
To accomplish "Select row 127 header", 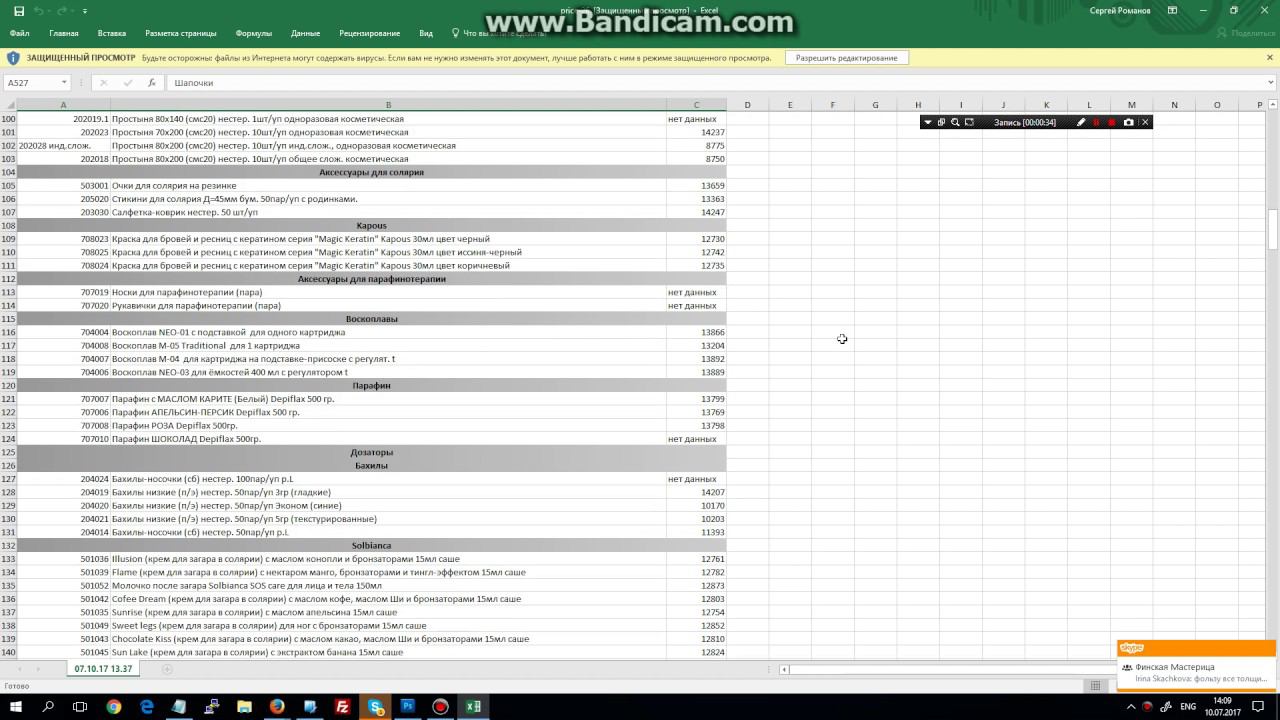I will [x=9, y=479].
